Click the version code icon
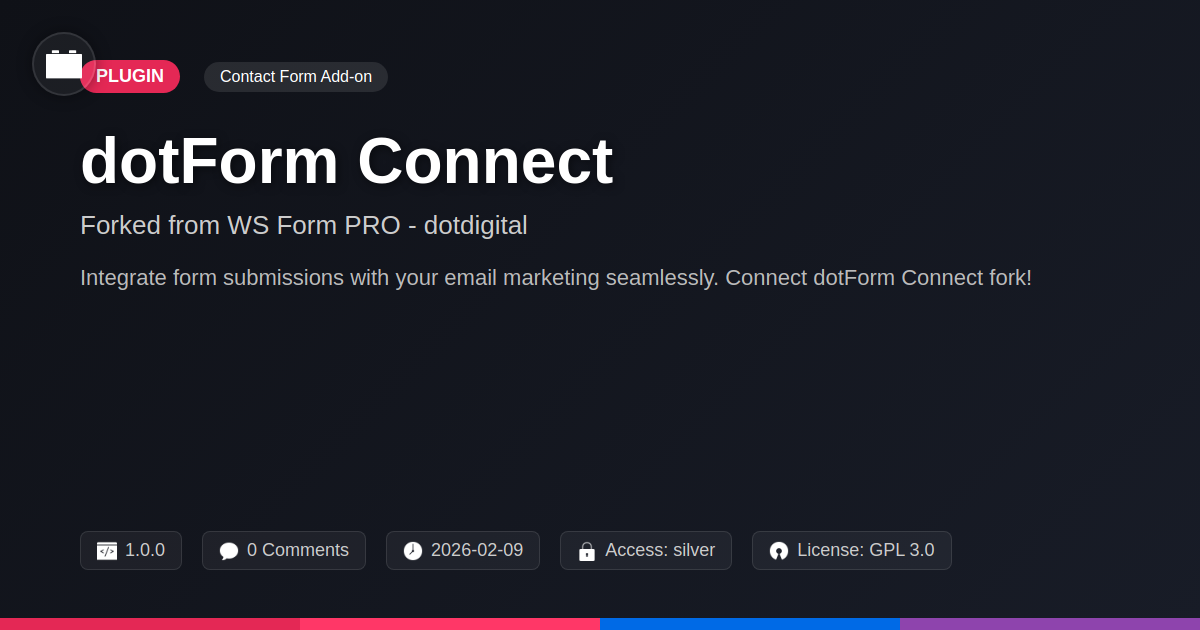This screenshot has width=1200, height=630. 107,551
